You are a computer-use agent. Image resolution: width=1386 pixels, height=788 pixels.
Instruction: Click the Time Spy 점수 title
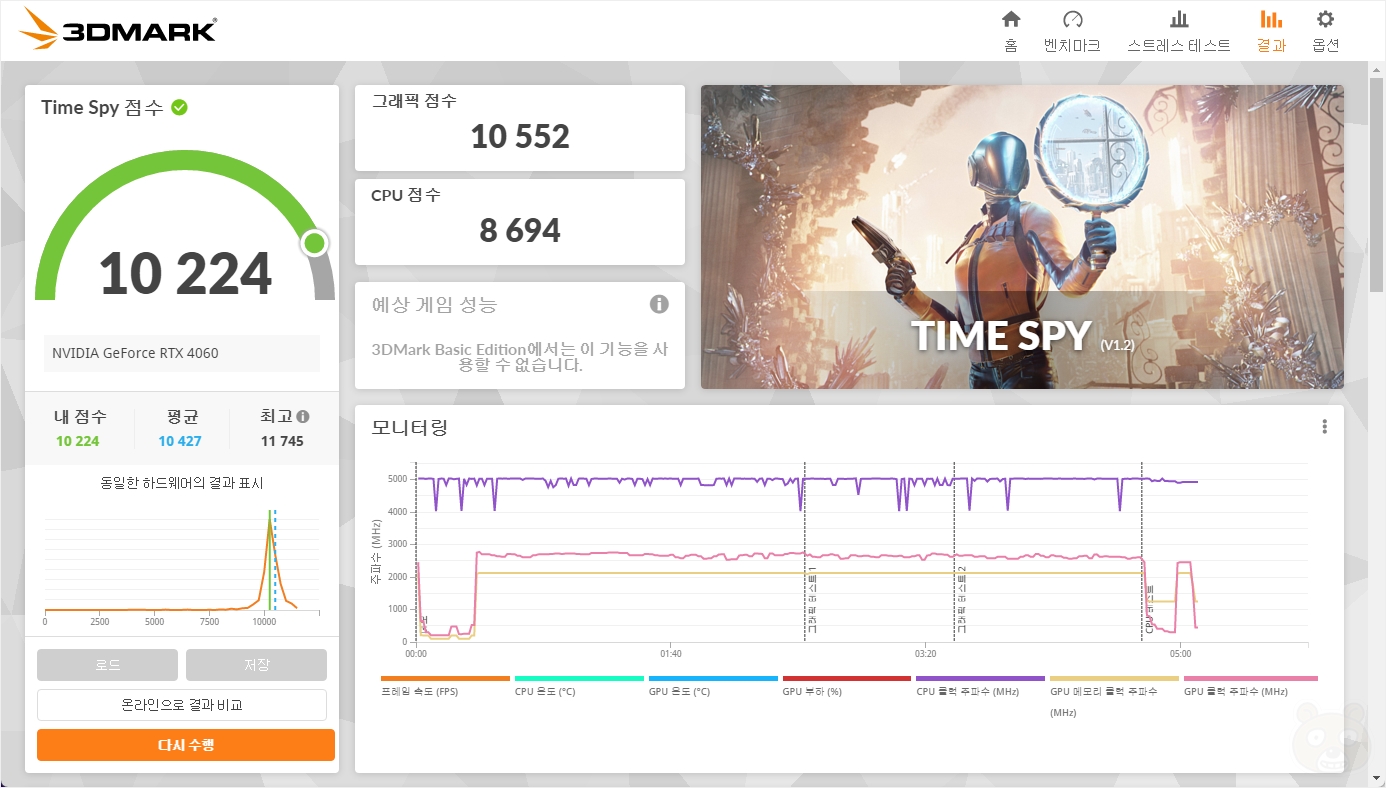102,108
